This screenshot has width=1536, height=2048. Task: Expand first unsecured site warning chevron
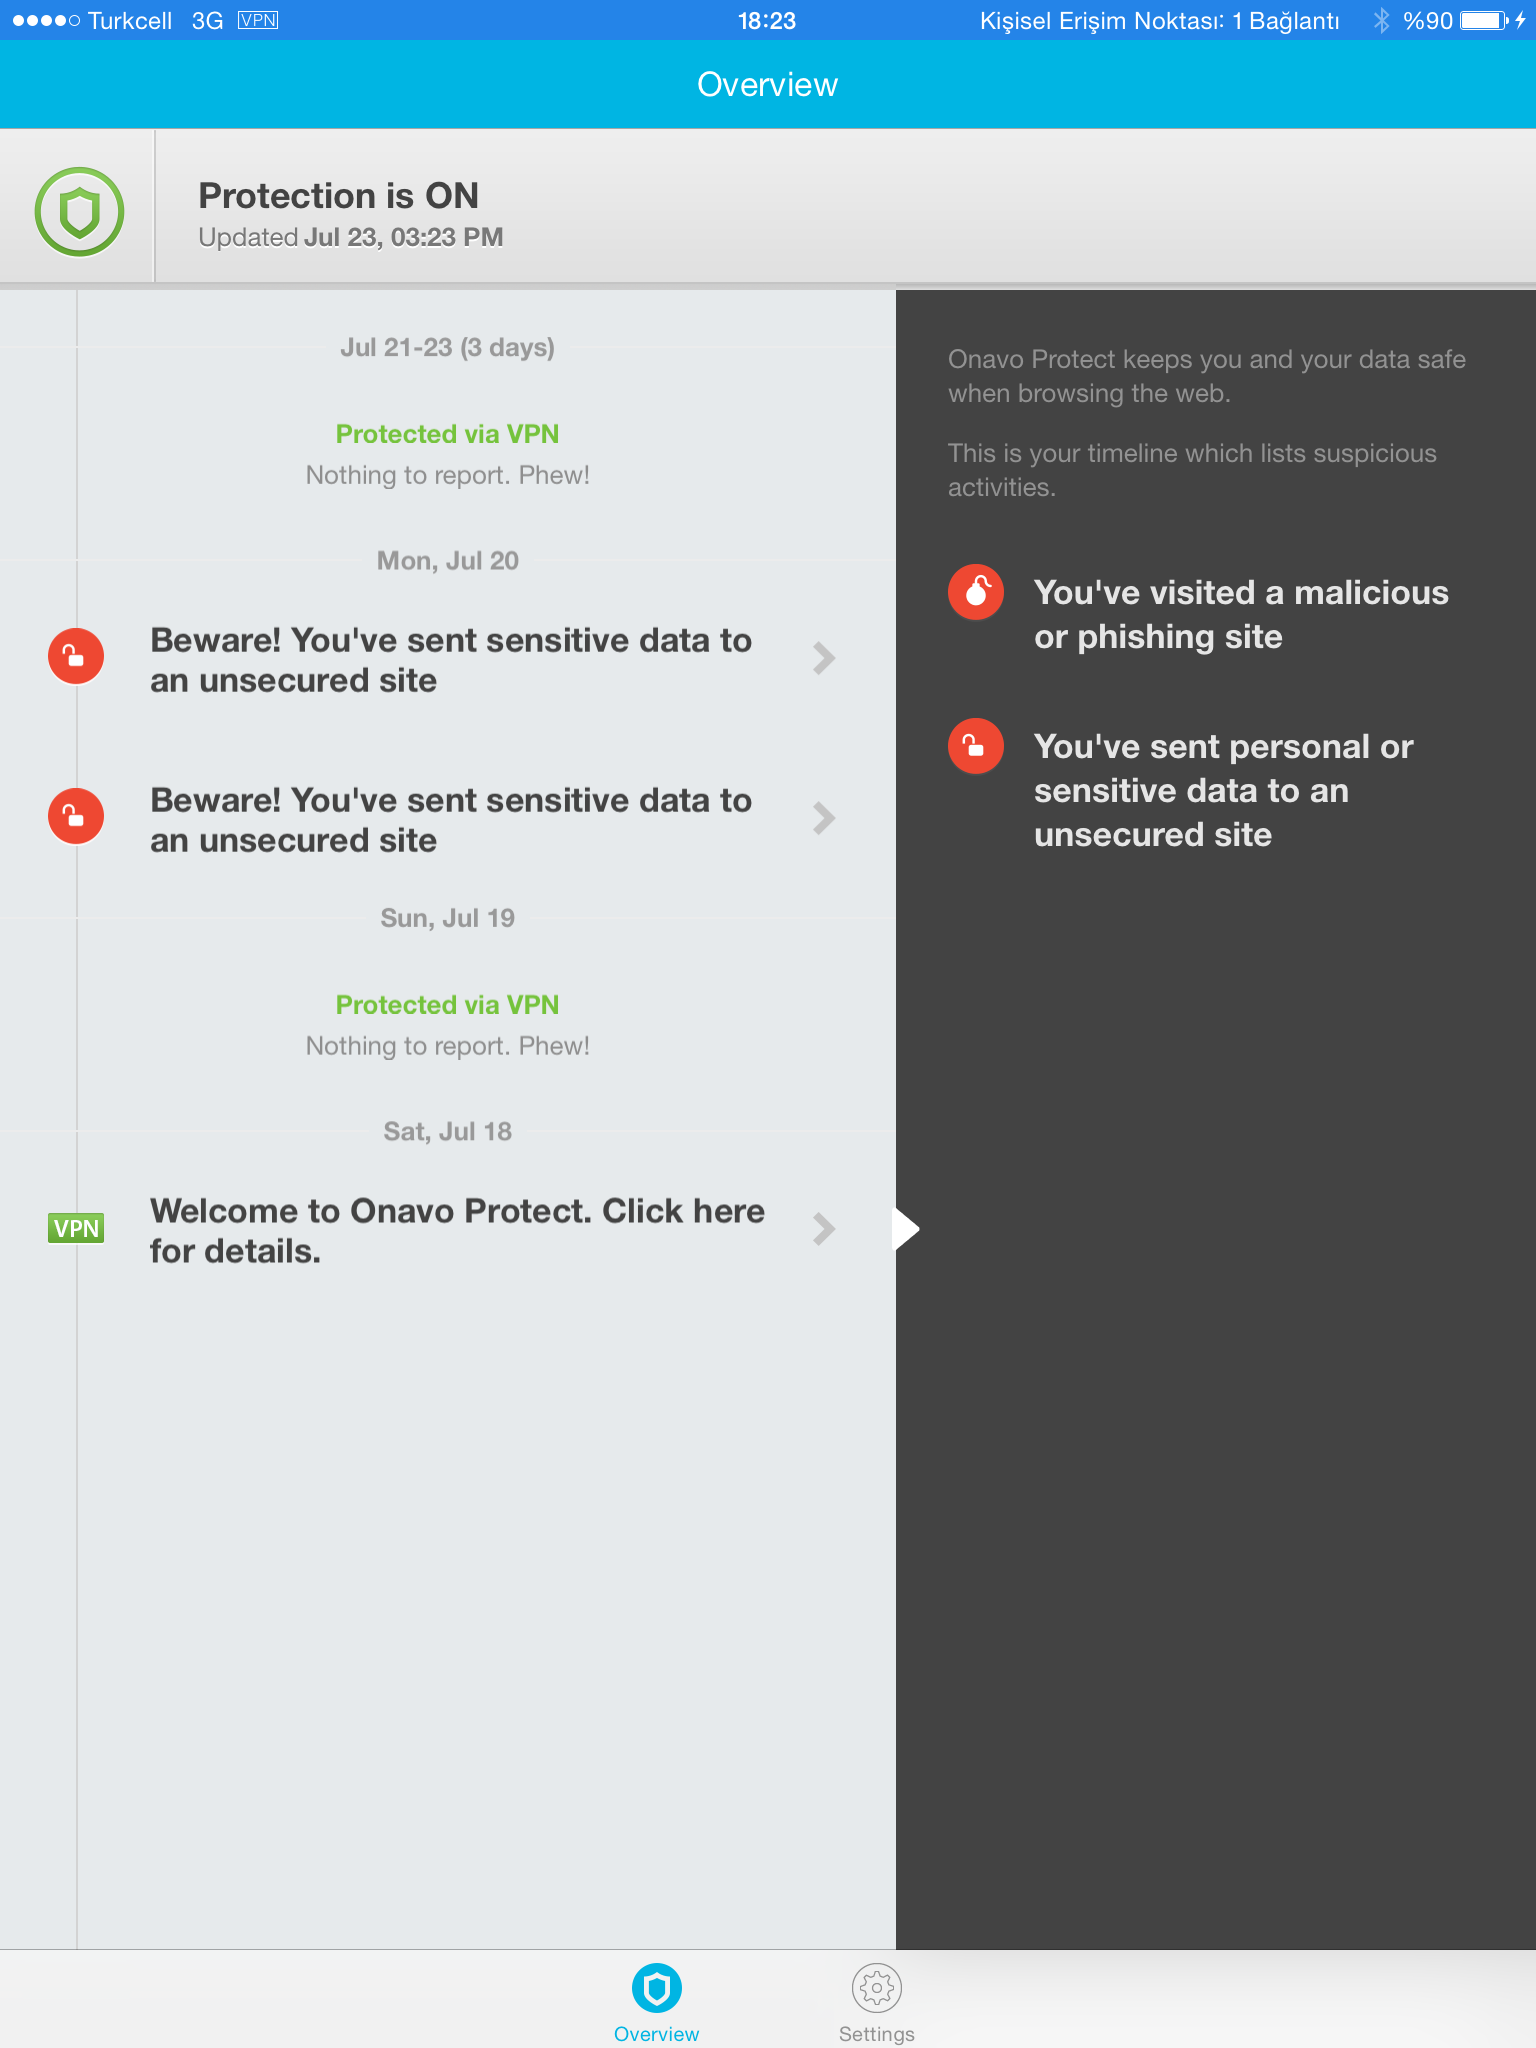pos(824,658)
